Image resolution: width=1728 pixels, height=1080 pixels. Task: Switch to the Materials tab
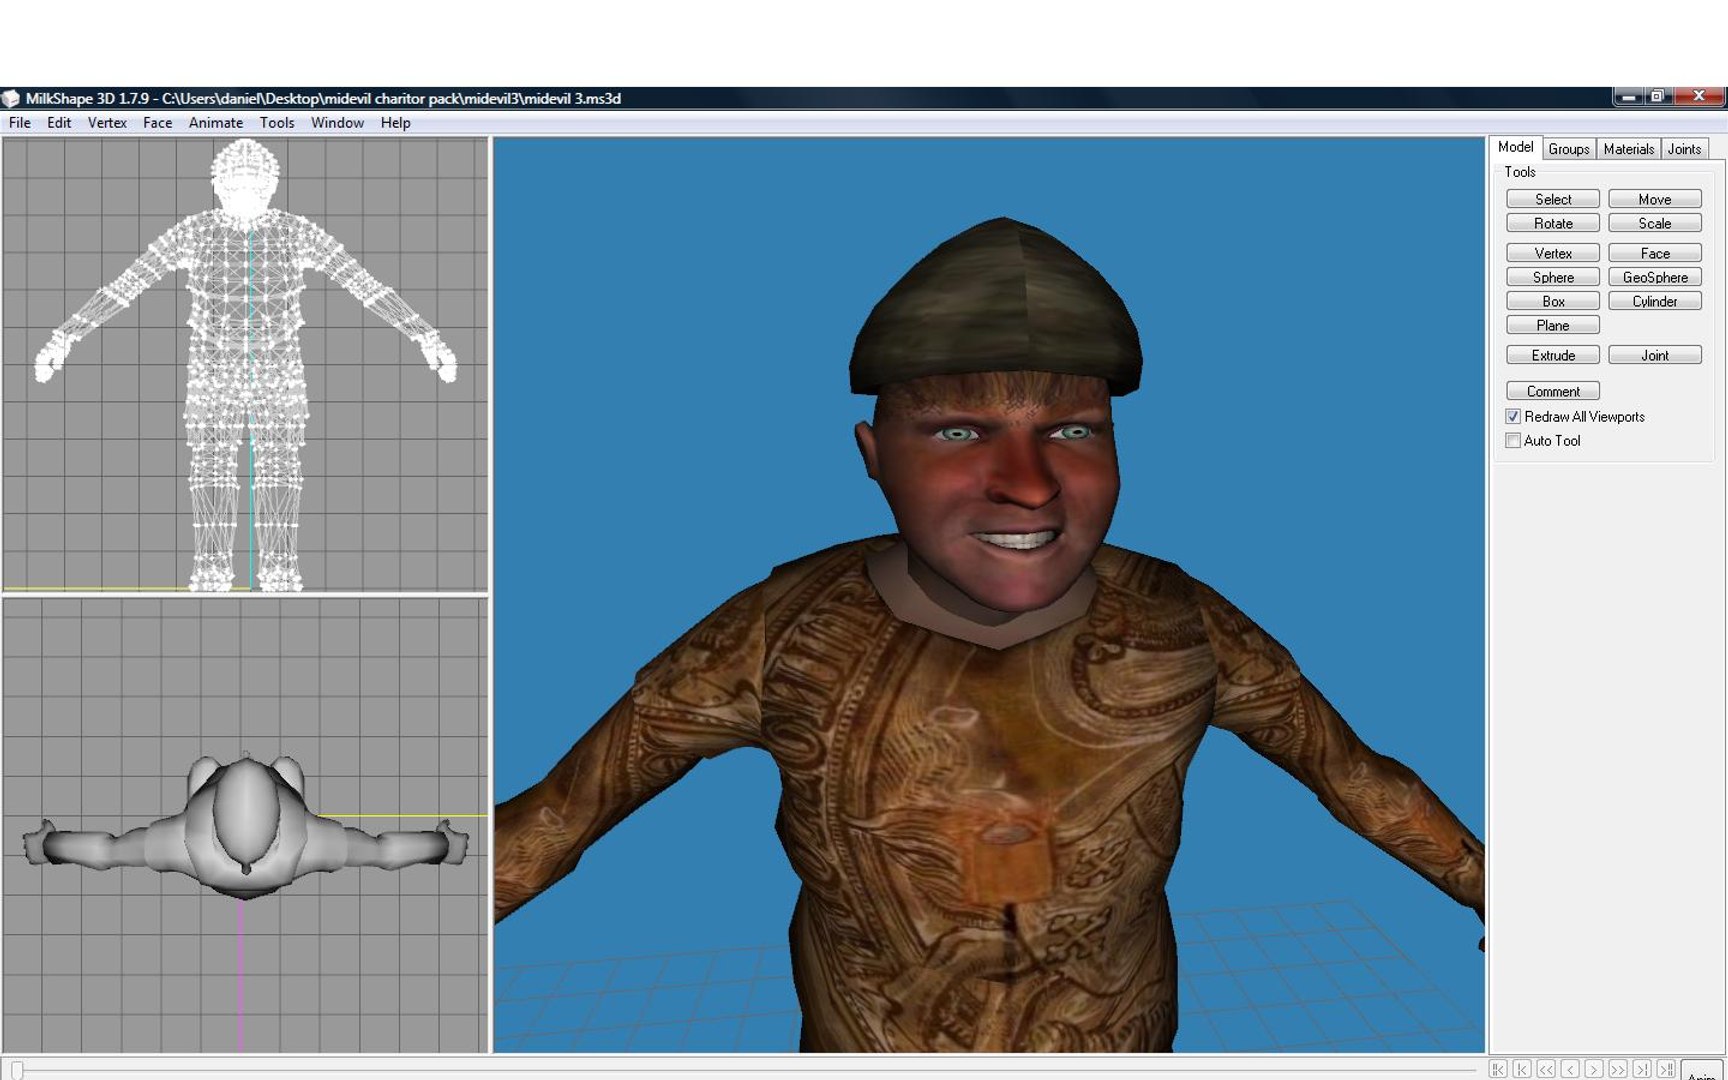click(1628, 148)
